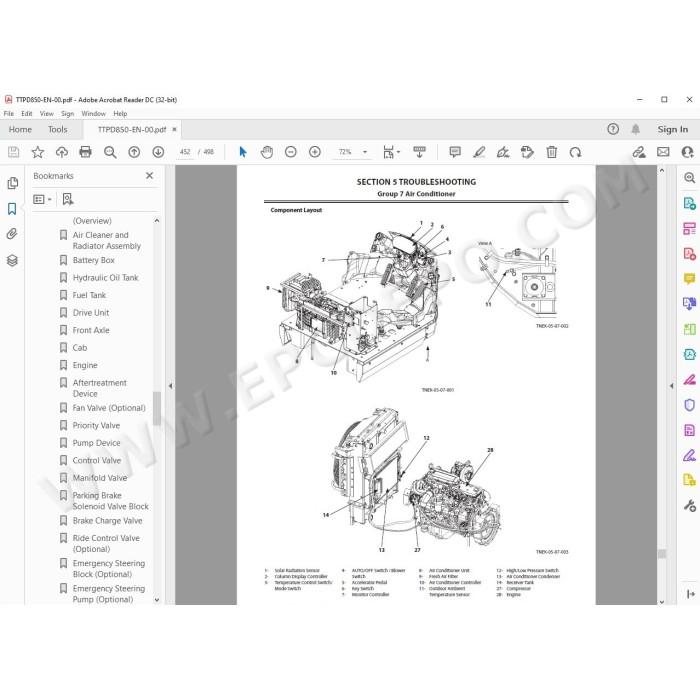Open the Window menu
Image resolution: width=700 pixels, height=700 pixels.
coord(93,114)
